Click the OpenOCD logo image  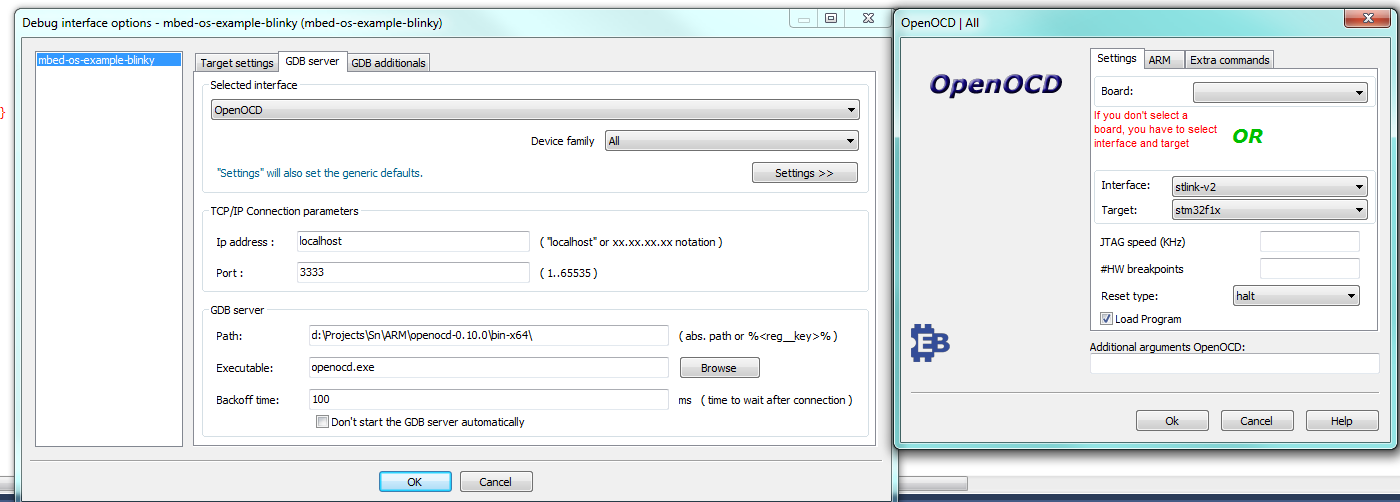click(996, 85)
